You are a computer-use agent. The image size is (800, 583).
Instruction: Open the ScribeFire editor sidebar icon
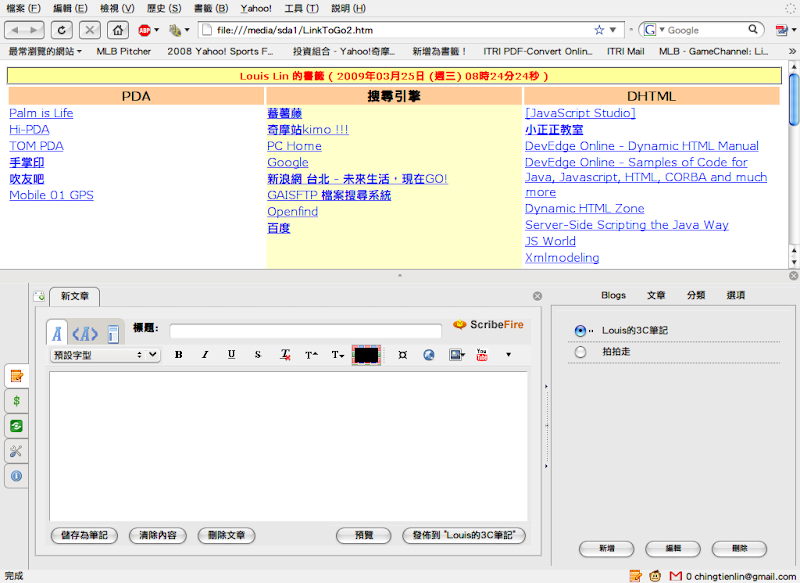coord(16,376)
